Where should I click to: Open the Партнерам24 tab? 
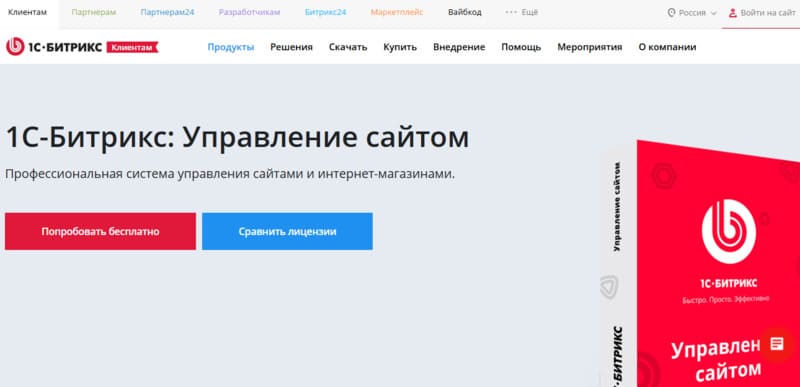(x=167, y=12)
